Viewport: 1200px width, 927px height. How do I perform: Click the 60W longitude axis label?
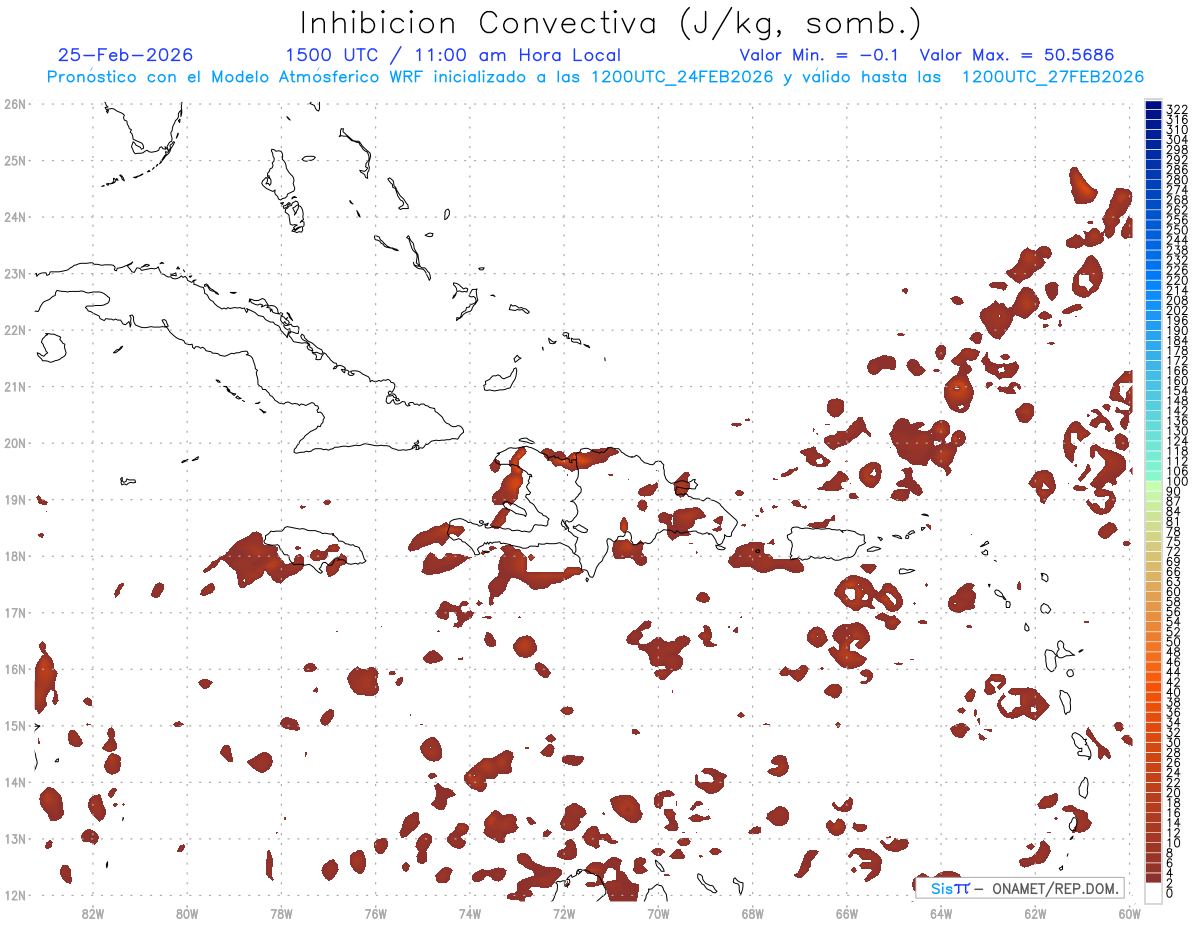tap(1130, 912)
